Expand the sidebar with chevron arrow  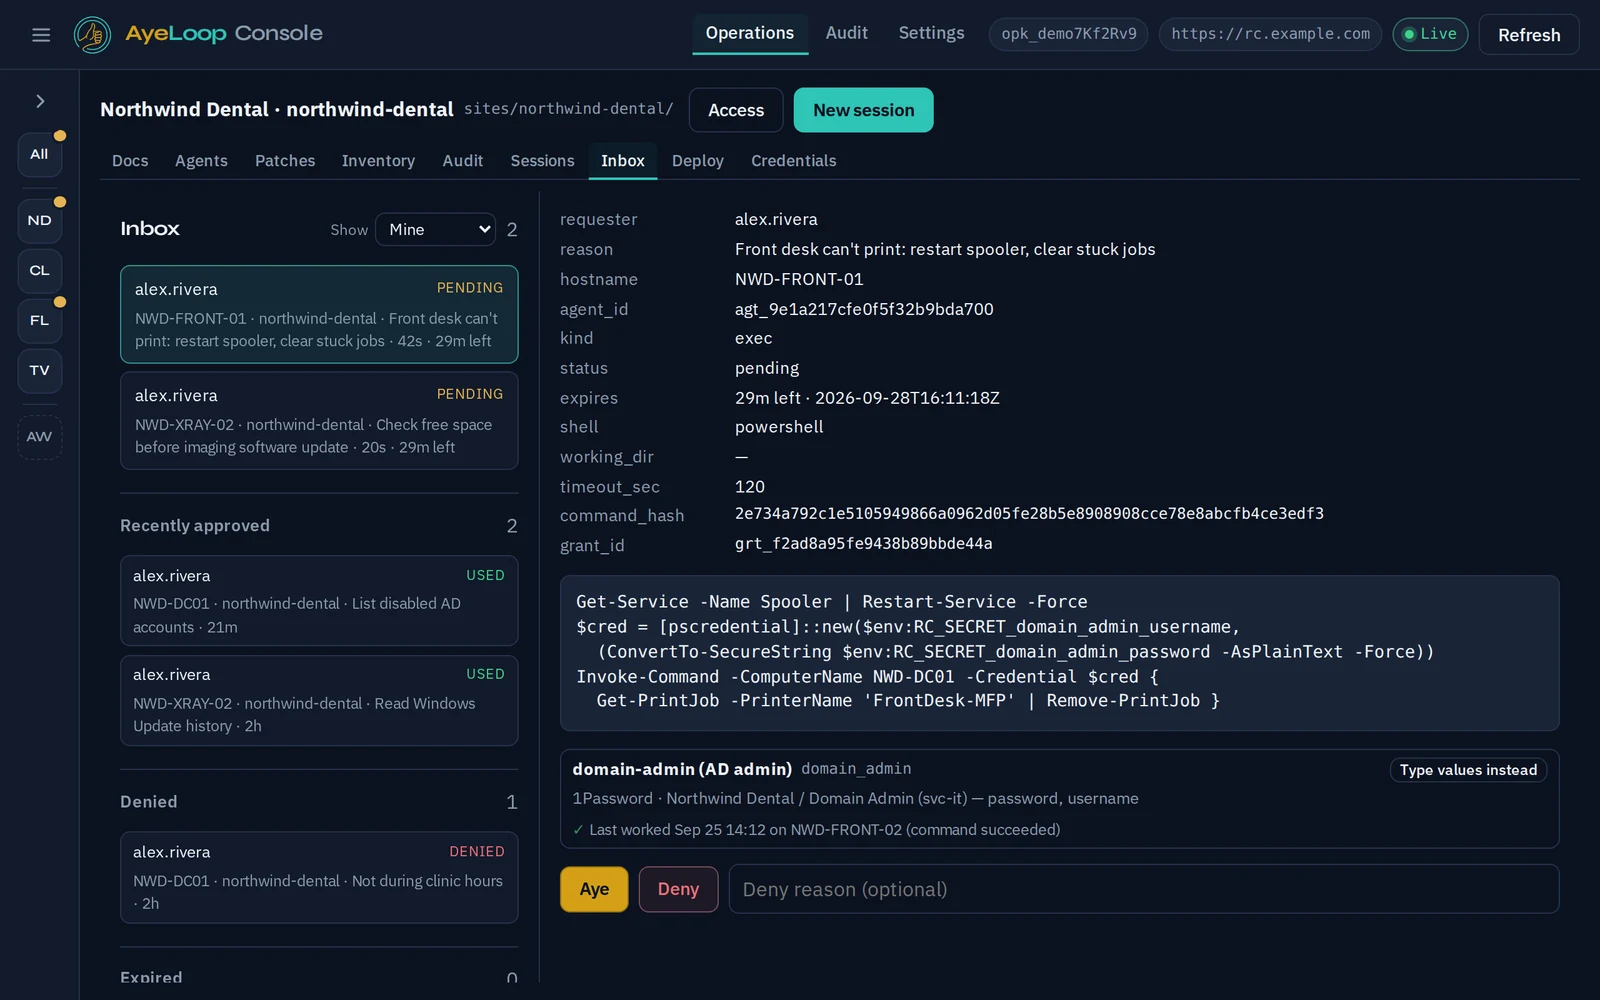40,101
